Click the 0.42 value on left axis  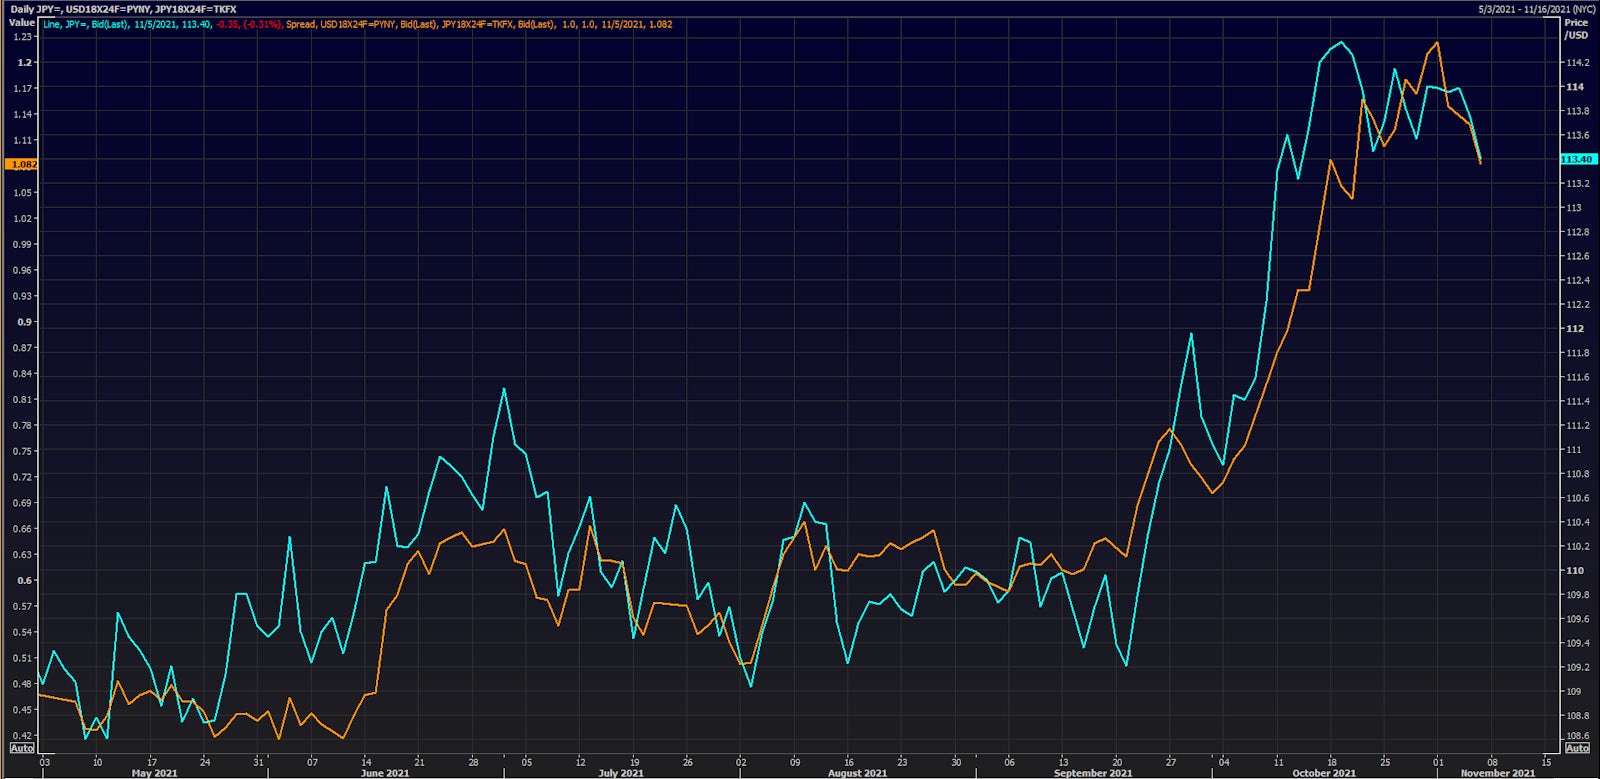click(x=22, y=735)
